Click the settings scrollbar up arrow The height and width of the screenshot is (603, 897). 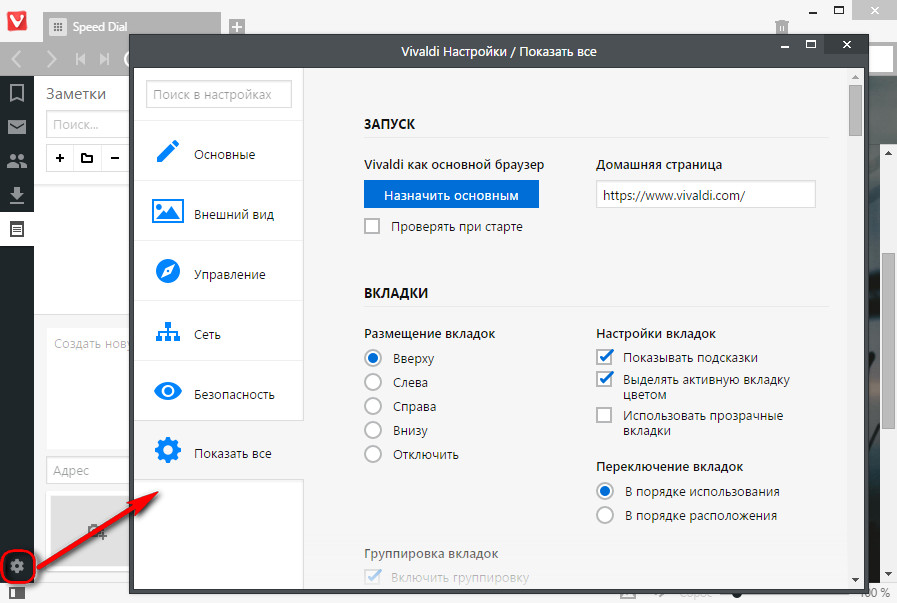coord(855,76)
